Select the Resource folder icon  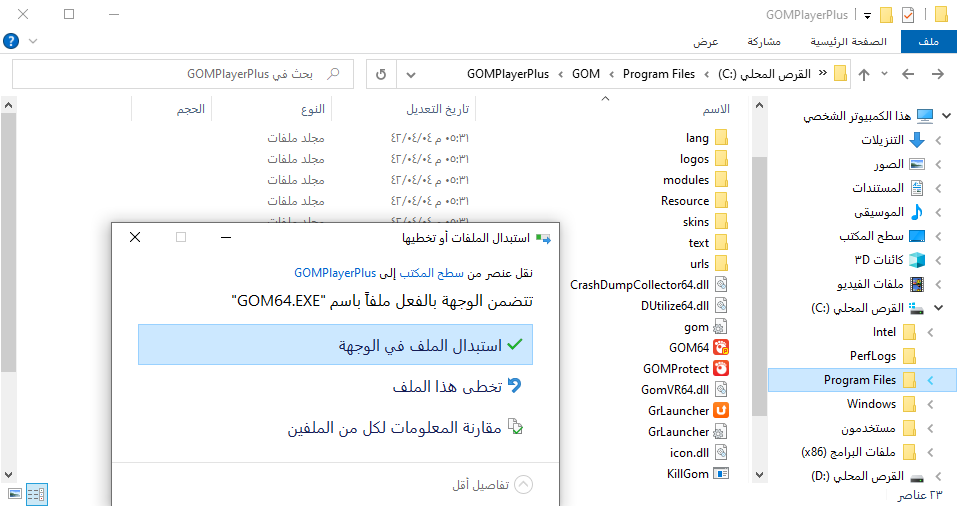(721, 201)
